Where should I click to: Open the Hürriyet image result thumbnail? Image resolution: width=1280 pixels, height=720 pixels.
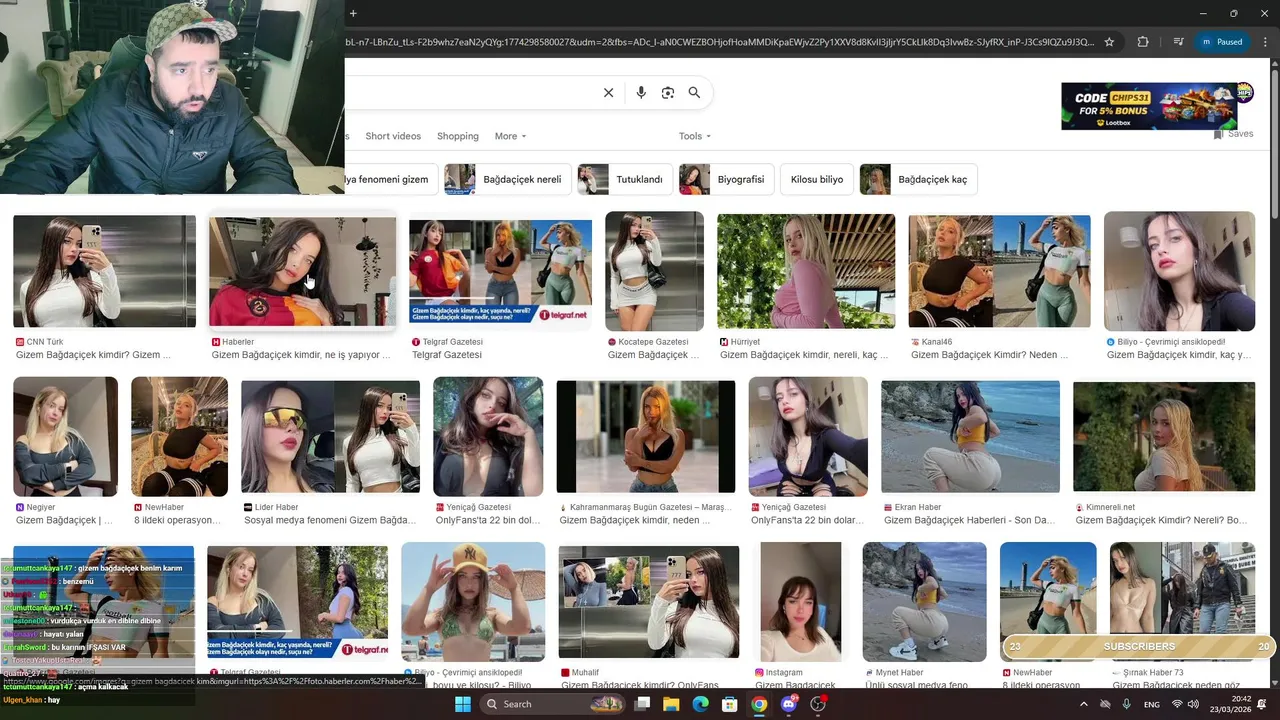806,271
